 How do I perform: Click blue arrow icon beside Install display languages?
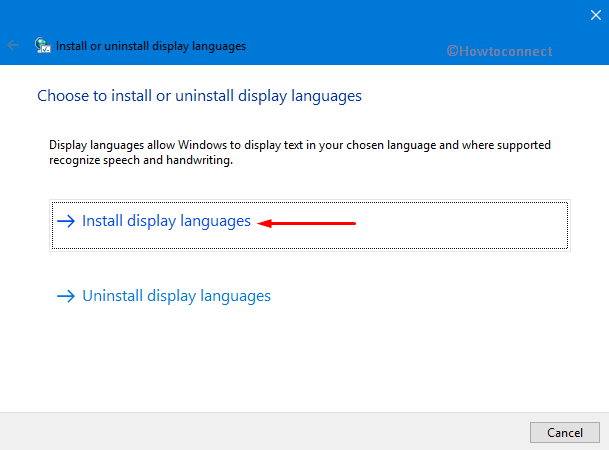click(x=66, y=221)
